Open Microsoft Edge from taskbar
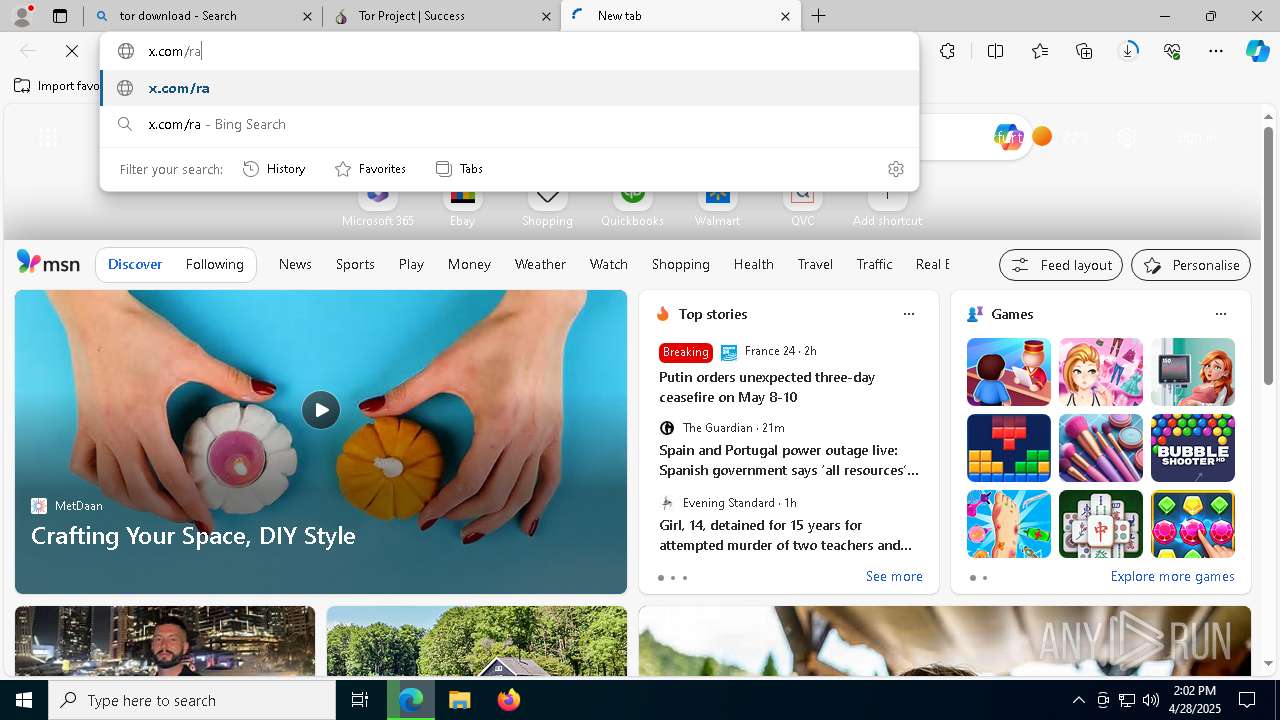 [411, 700]
